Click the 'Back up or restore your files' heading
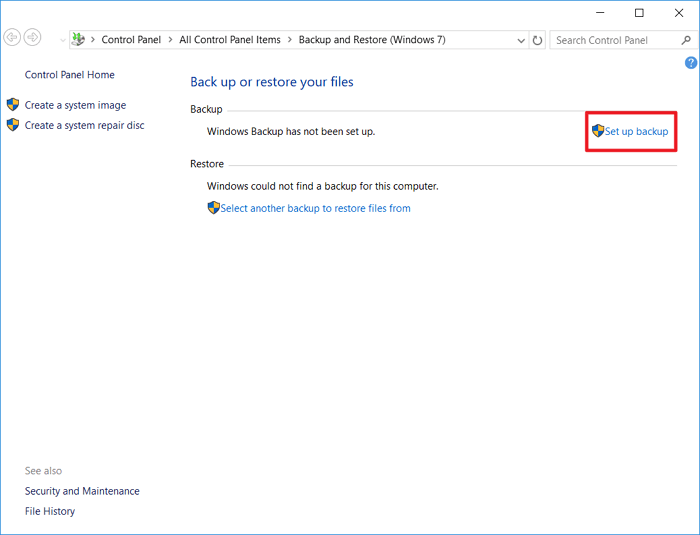 [x=271, y=82]
